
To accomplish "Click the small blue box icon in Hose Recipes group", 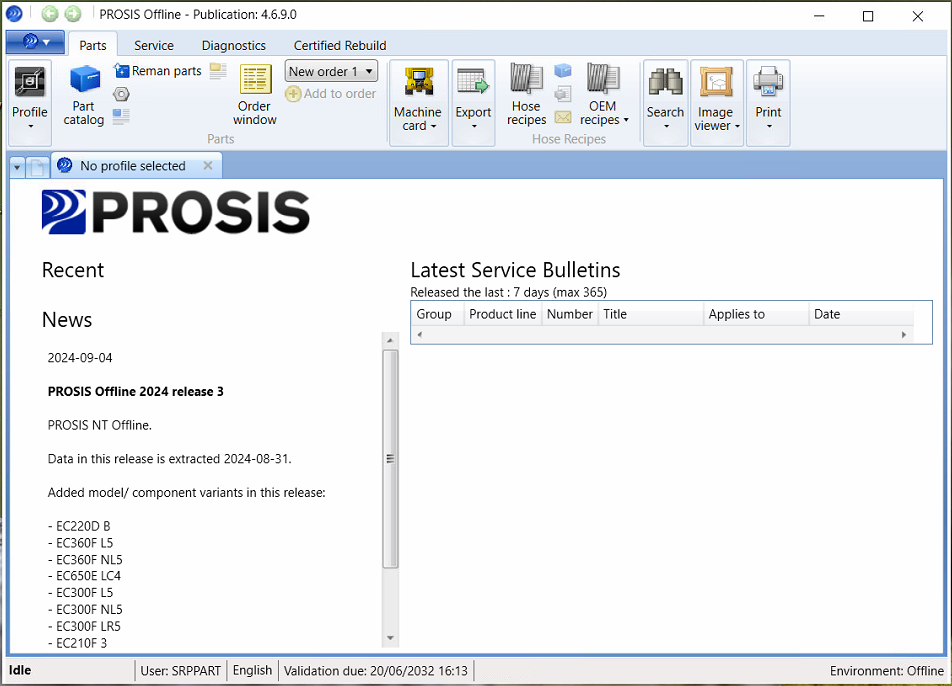I will (x=563, y=71).
